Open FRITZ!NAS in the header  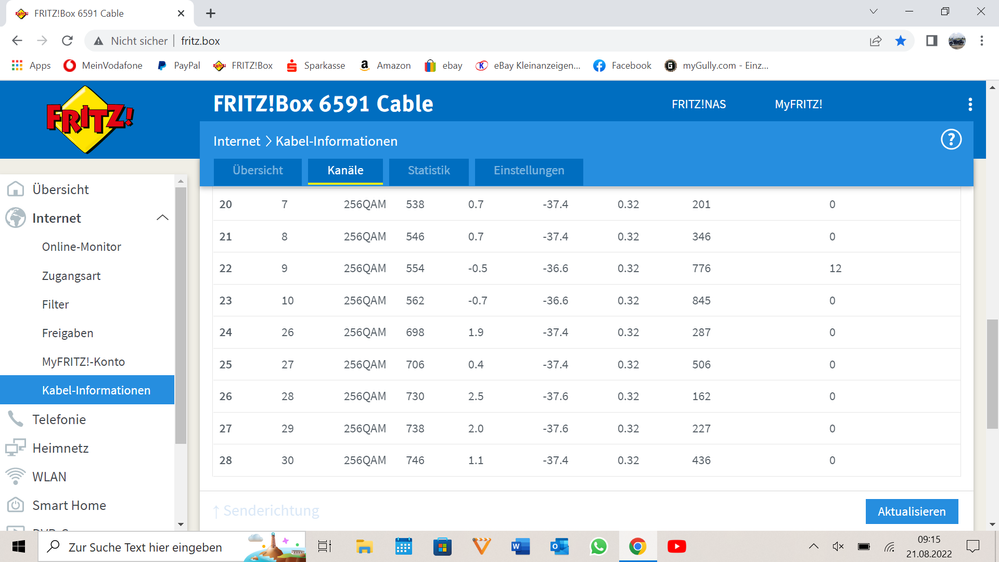point(699,104)
